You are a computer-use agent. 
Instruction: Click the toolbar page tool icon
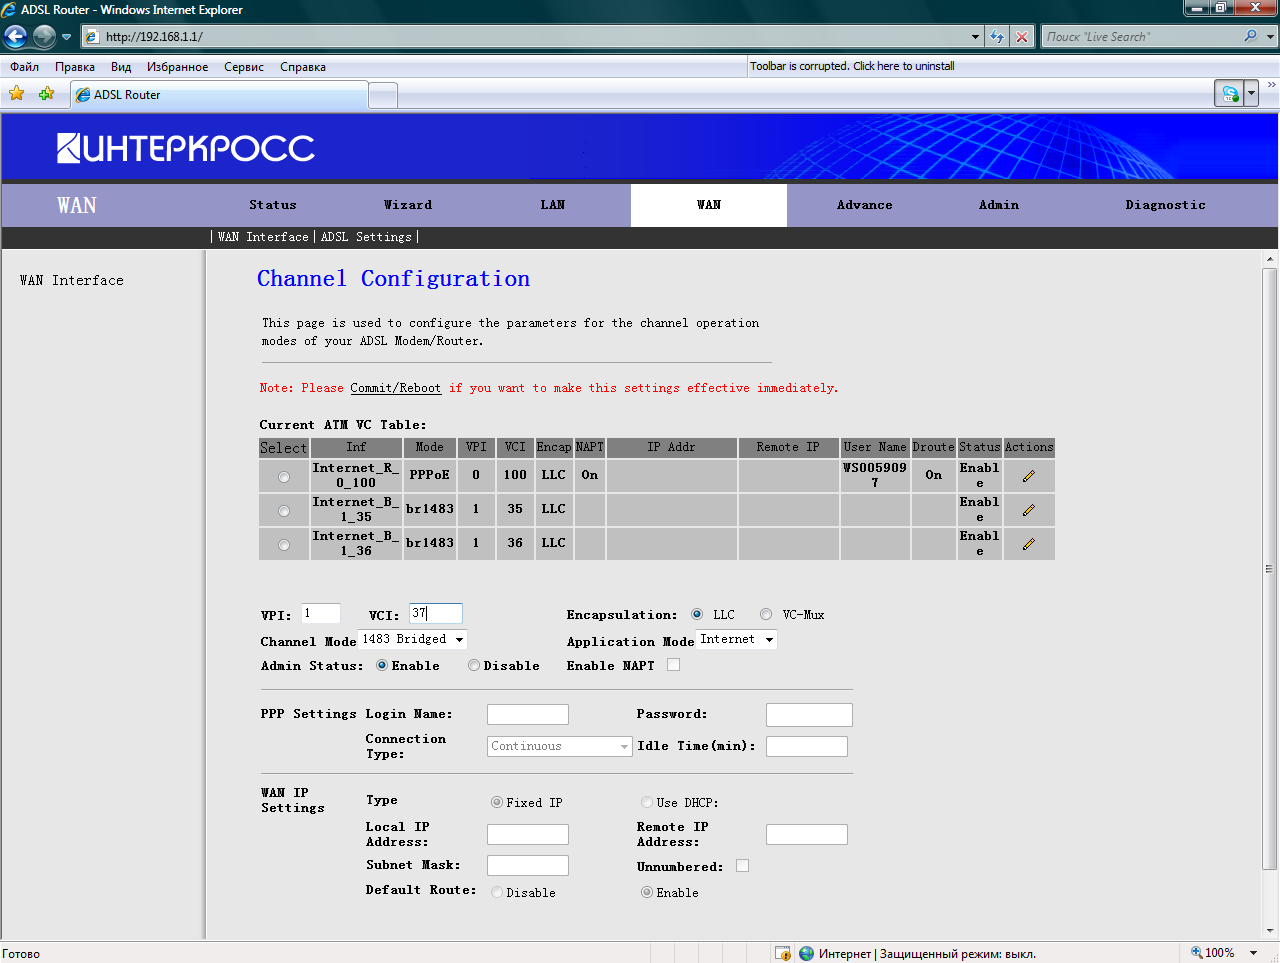click(1230, 94)
